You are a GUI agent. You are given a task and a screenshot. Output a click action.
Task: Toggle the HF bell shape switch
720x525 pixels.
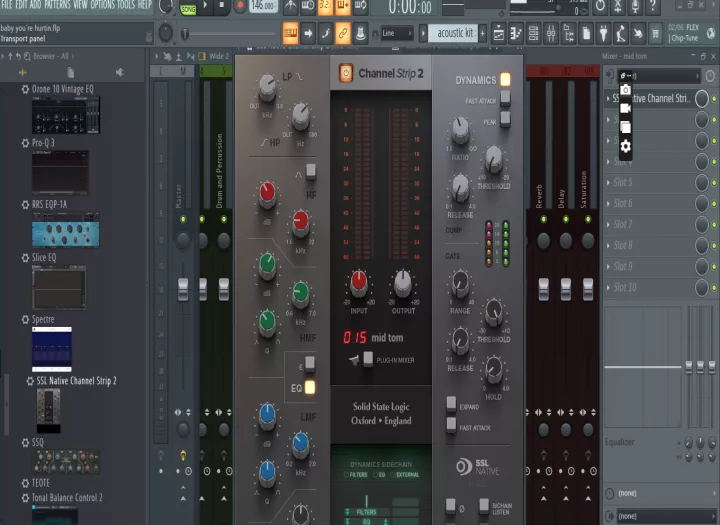pyautogui.click(x=311, y=171)
